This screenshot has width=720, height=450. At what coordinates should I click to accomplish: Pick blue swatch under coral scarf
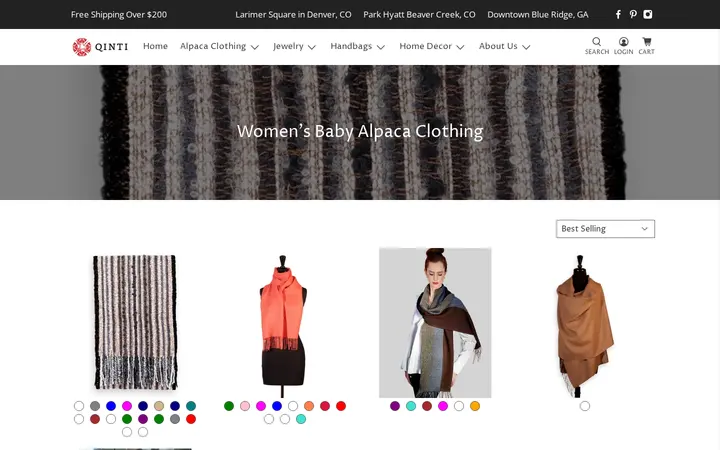coord(276,406)
